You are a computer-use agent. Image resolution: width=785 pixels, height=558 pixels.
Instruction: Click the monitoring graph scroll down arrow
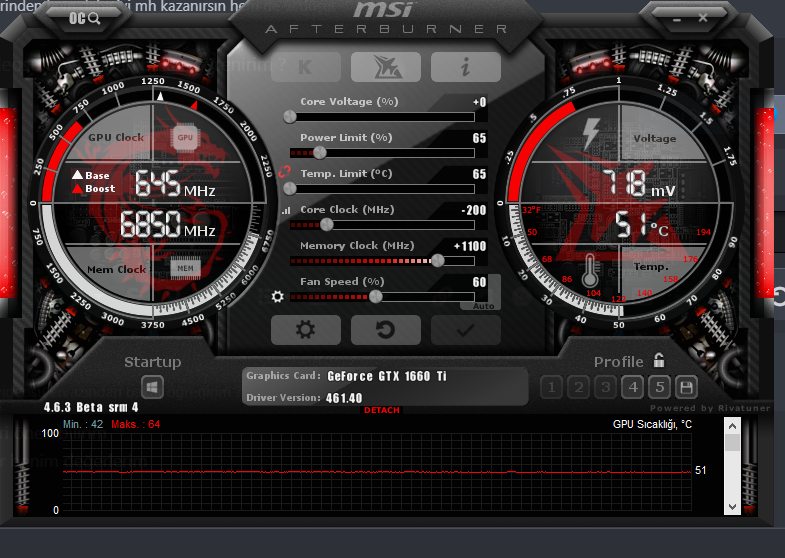(x=732, y=506)
